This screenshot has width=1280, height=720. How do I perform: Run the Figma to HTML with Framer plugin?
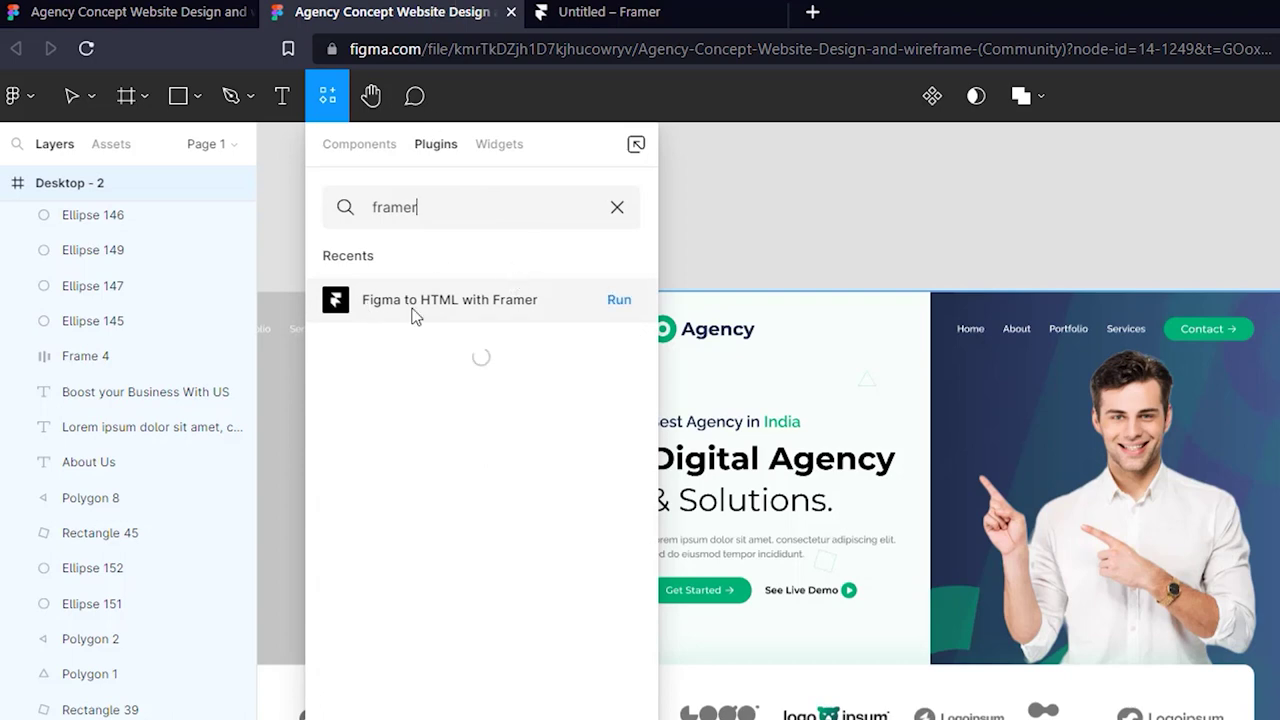[x=619, y=300]
